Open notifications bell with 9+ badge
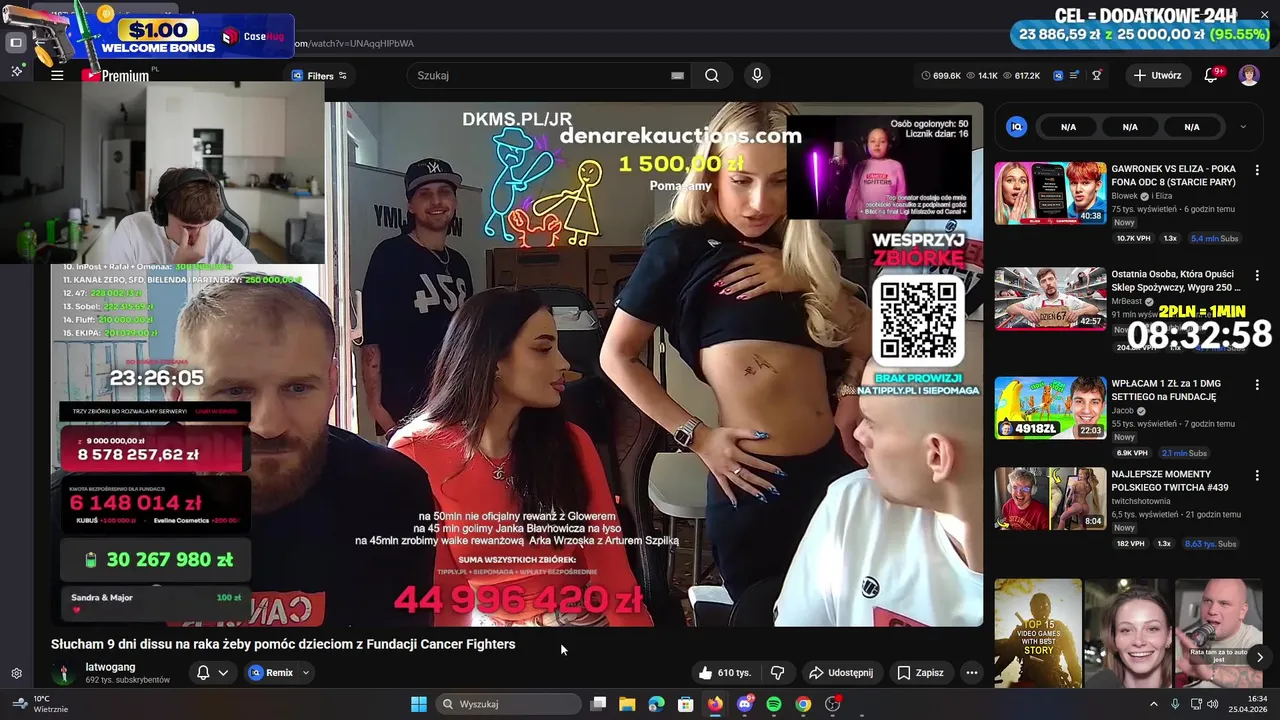Screen dimensions: 1280x720 [1213, 75]
